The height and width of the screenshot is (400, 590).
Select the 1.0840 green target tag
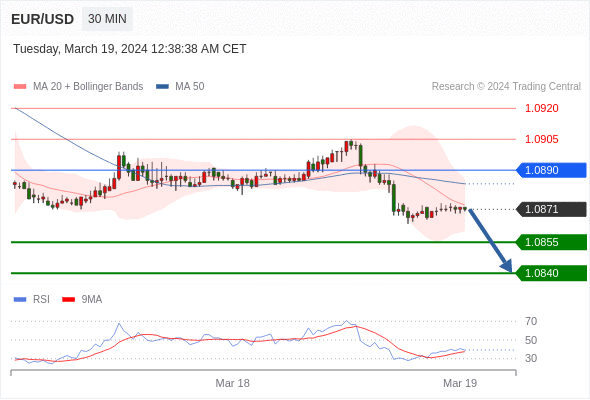551,273
